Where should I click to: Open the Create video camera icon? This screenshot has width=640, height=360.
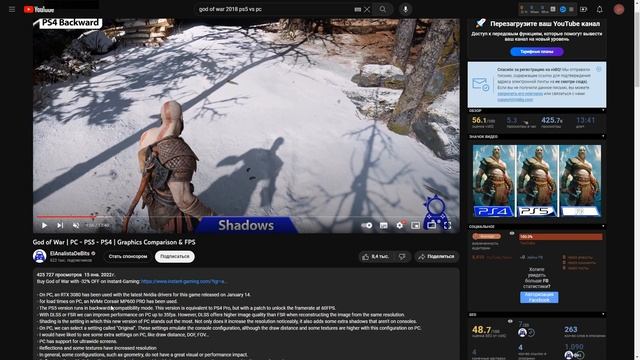(583, 9)
